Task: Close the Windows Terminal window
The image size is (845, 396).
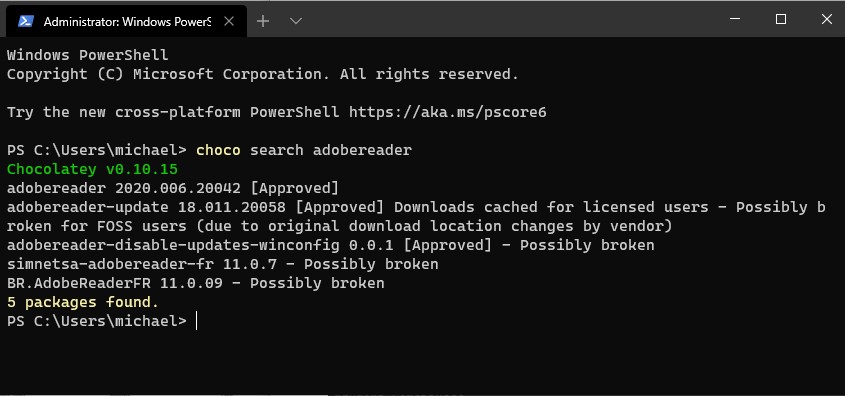Action: pyautogui.click(x=826, y=19)
